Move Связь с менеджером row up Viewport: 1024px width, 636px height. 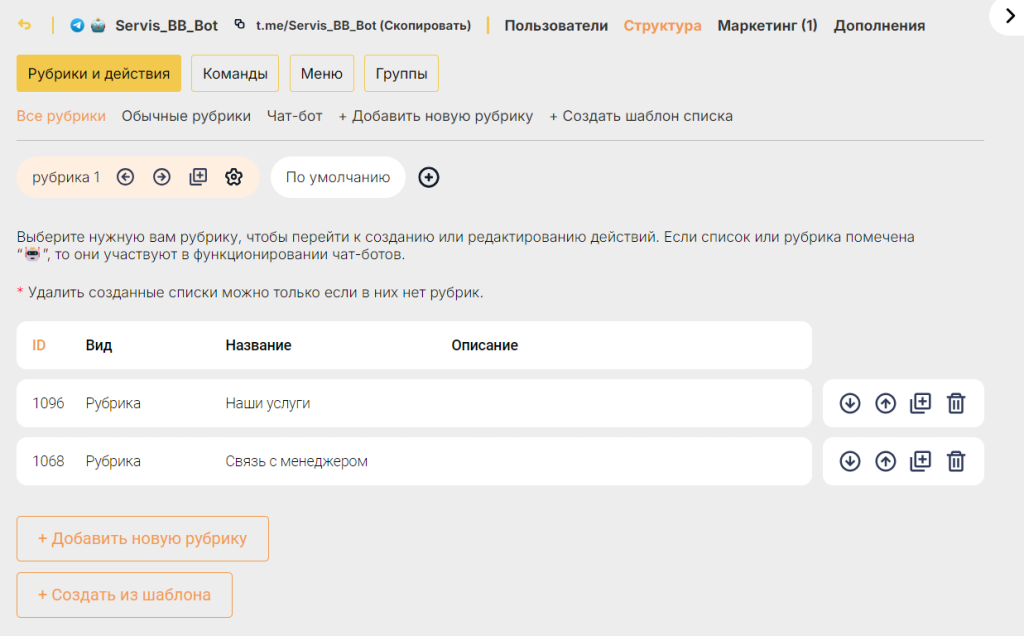886,461
